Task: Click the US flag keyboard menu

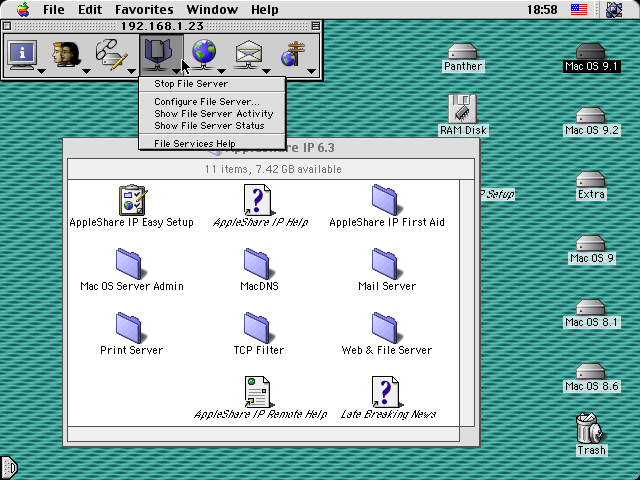Action: click(x=578, y=9)
